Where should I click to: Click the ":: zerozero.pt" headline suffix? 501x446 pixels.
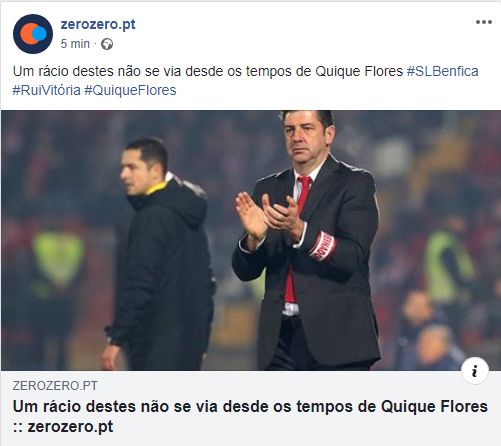click(x=63, y=427)
